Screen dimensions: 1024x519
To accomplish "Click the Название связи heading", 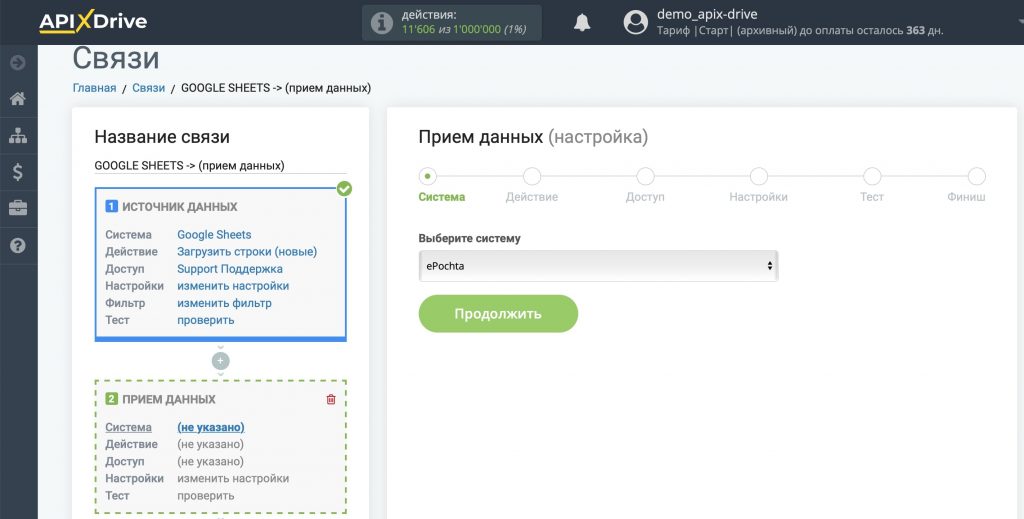I will pyautogui.click(x=162, y=137).
